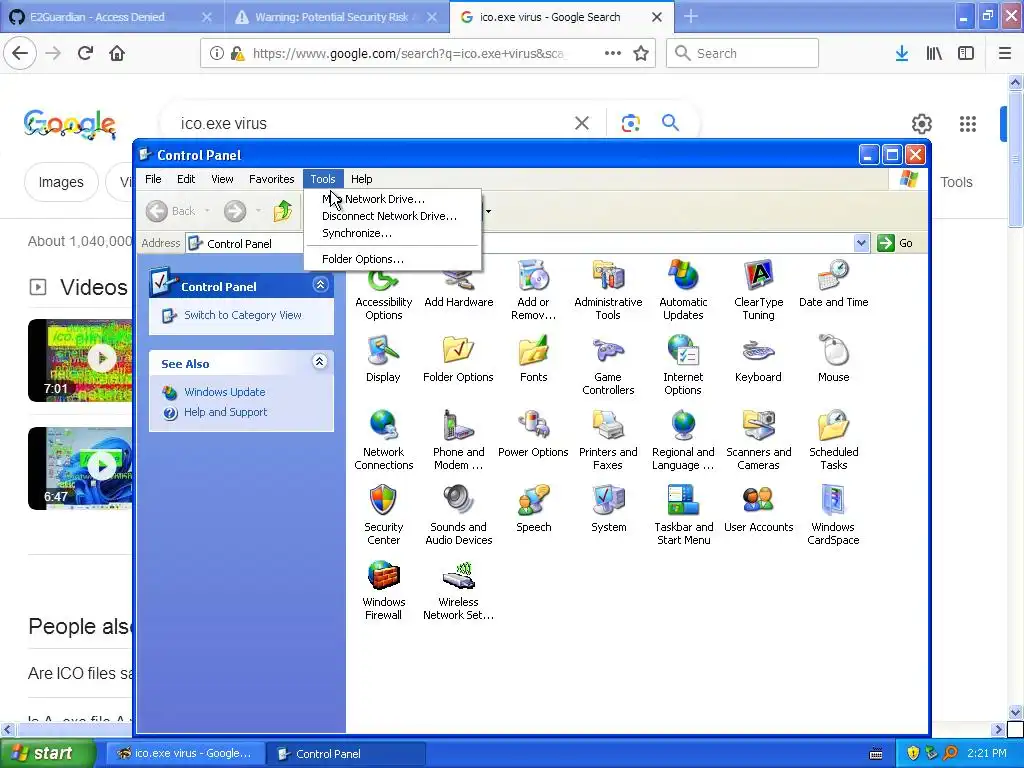Open Administrative Tools icon
The height and width of the screenshot is (768, 1024).
pos(608,289)
